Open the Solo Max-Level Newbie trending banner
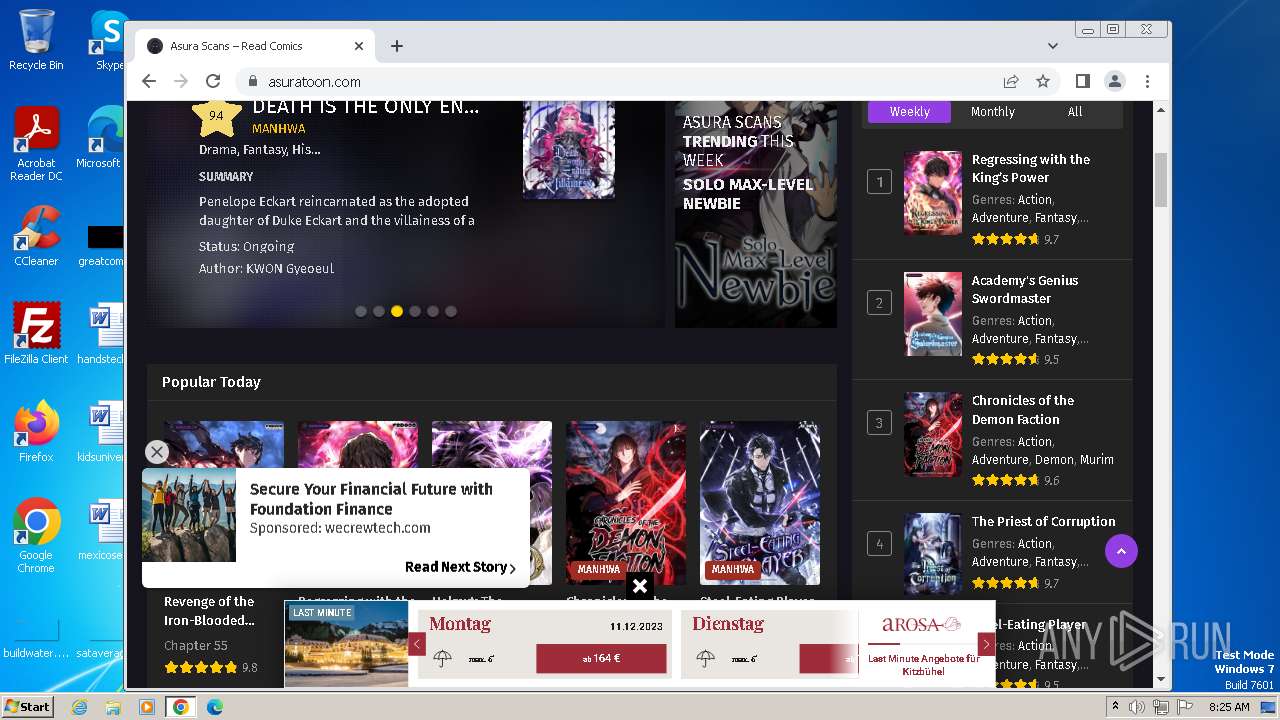The width and height of the screenshot is (1280, 720). pyautogui.click(x=756, y=214)
